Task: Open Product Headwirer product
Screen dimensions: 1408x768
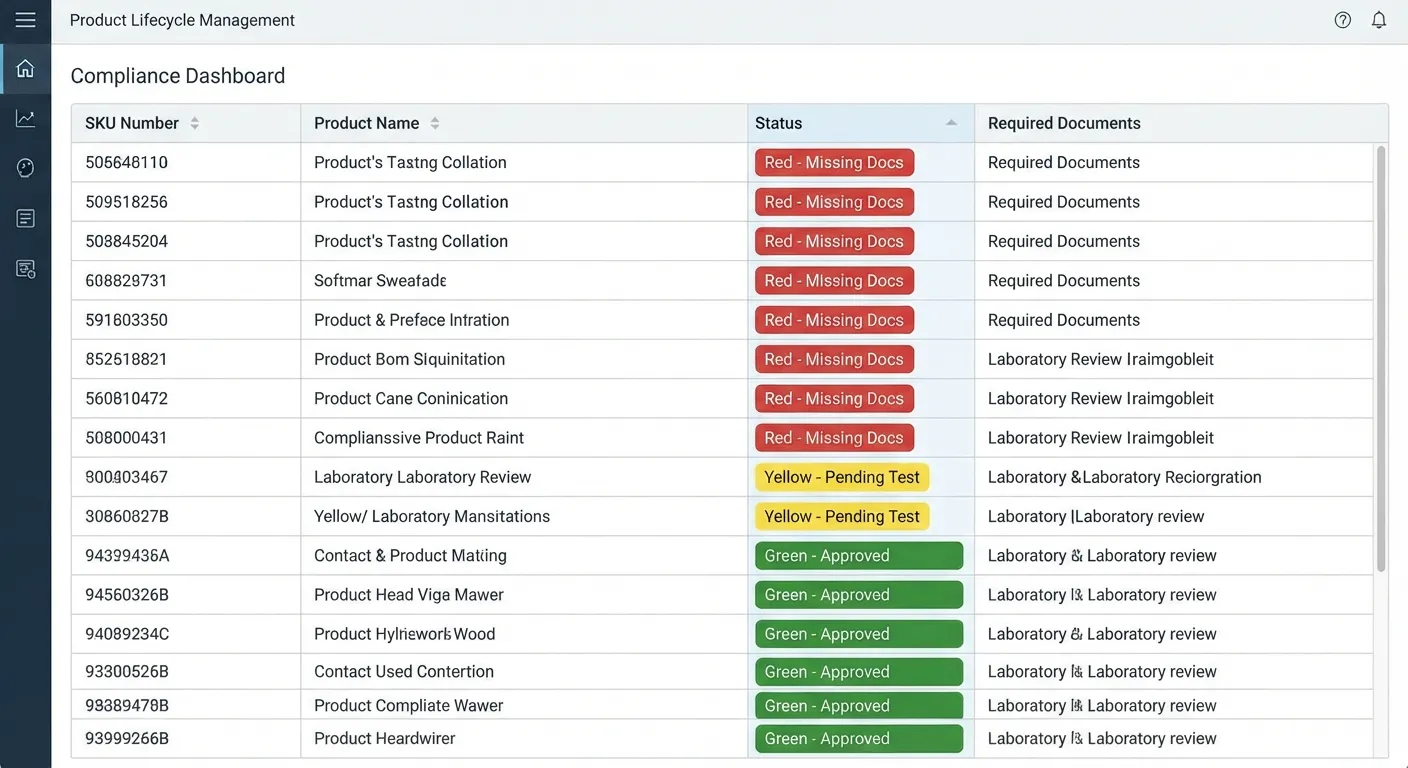Action: [384, 739]
